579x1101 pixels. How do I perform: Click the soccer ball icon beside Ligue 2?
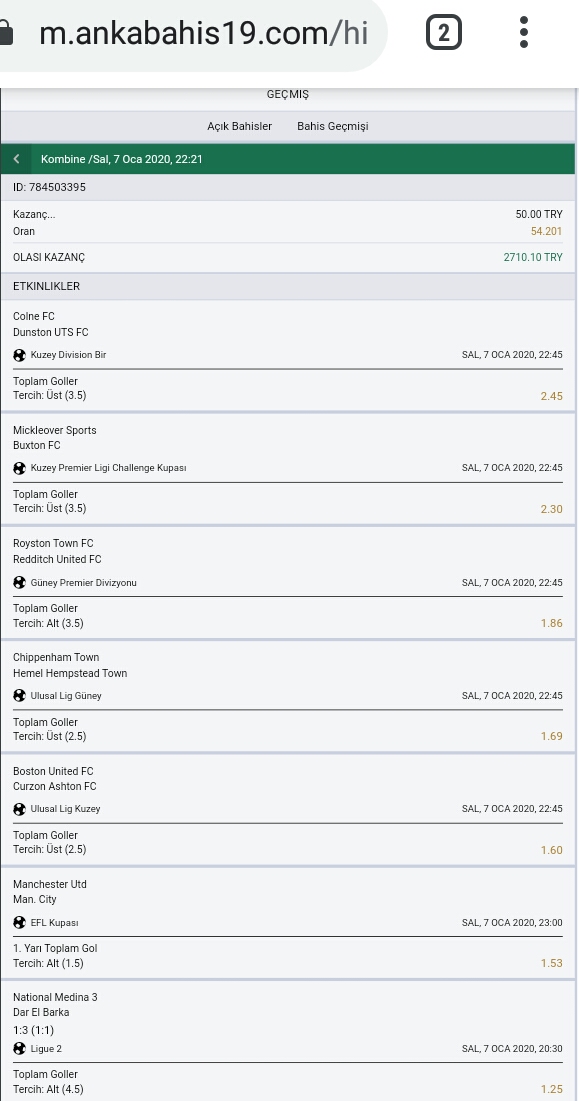20,1048
